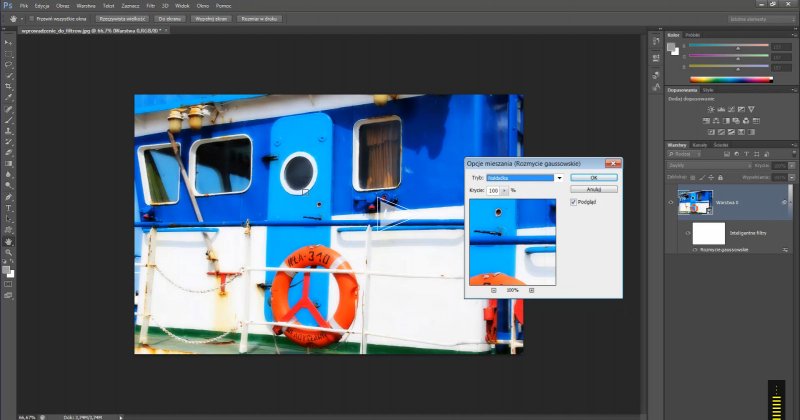Image resolution: width=800 pixels, height=420 pixels.
Task: Select the Rectangular Marquee tool
Action: 9,54
